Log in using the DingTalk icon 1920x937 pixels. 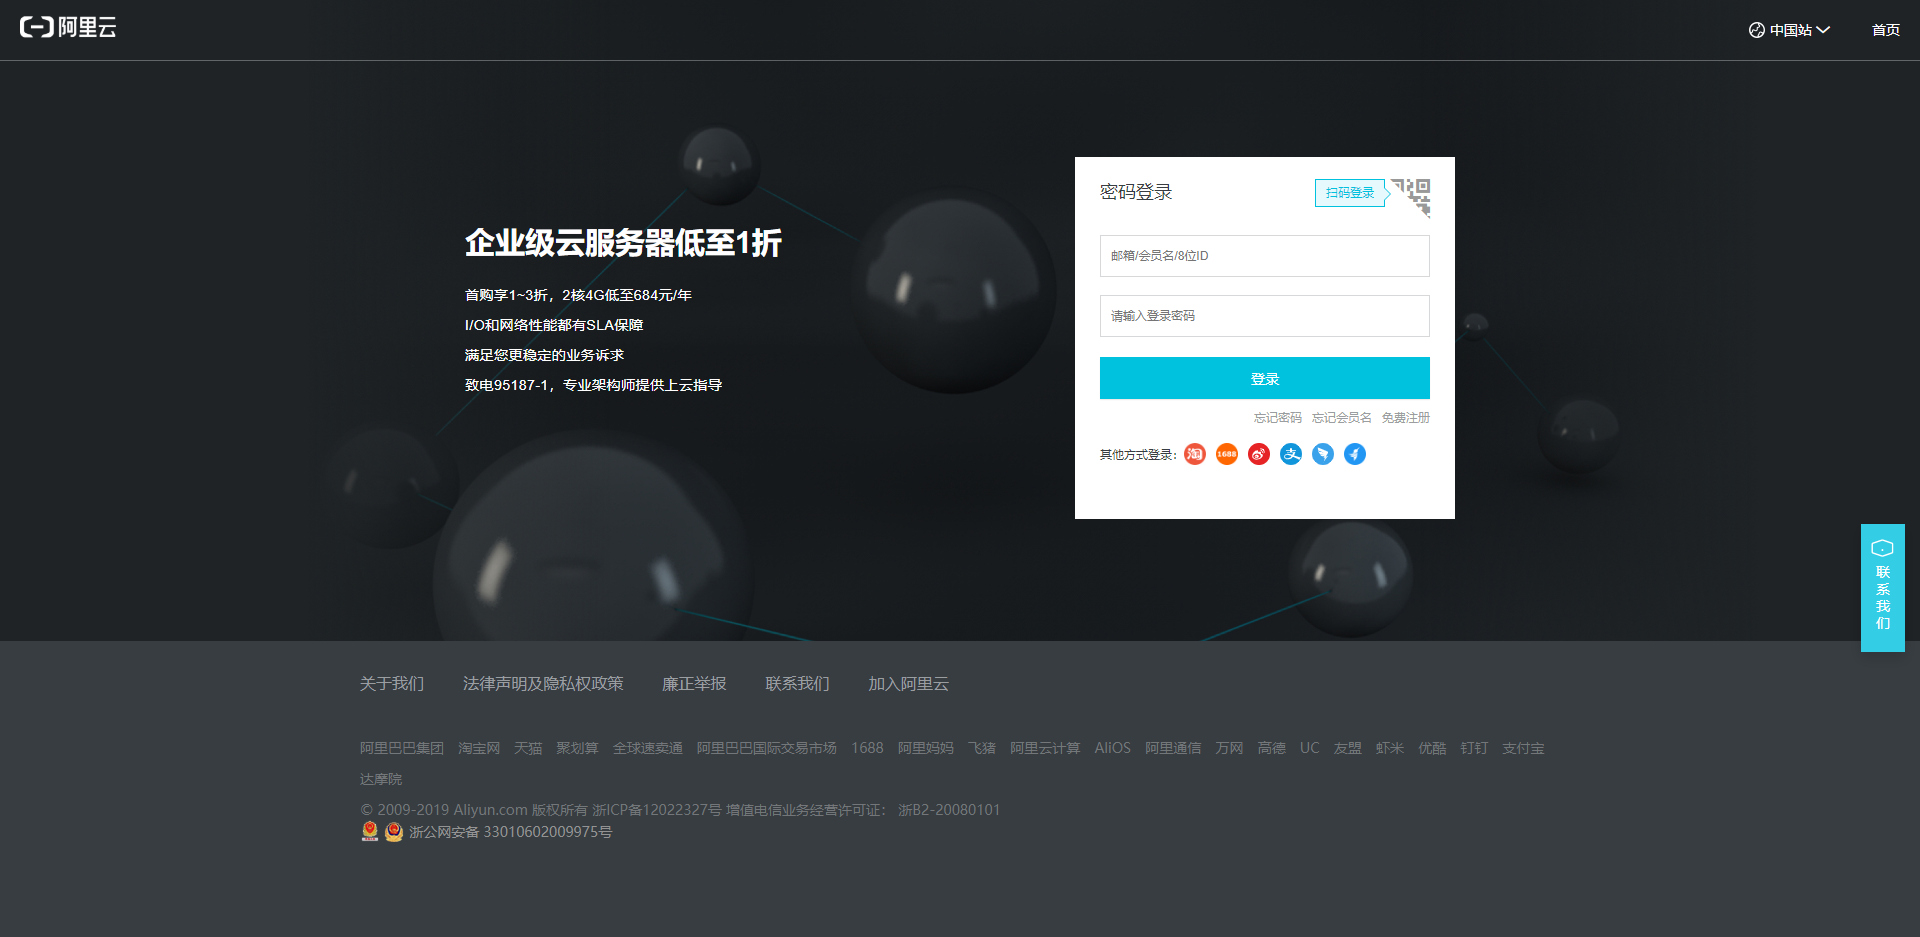[1322, 454]
